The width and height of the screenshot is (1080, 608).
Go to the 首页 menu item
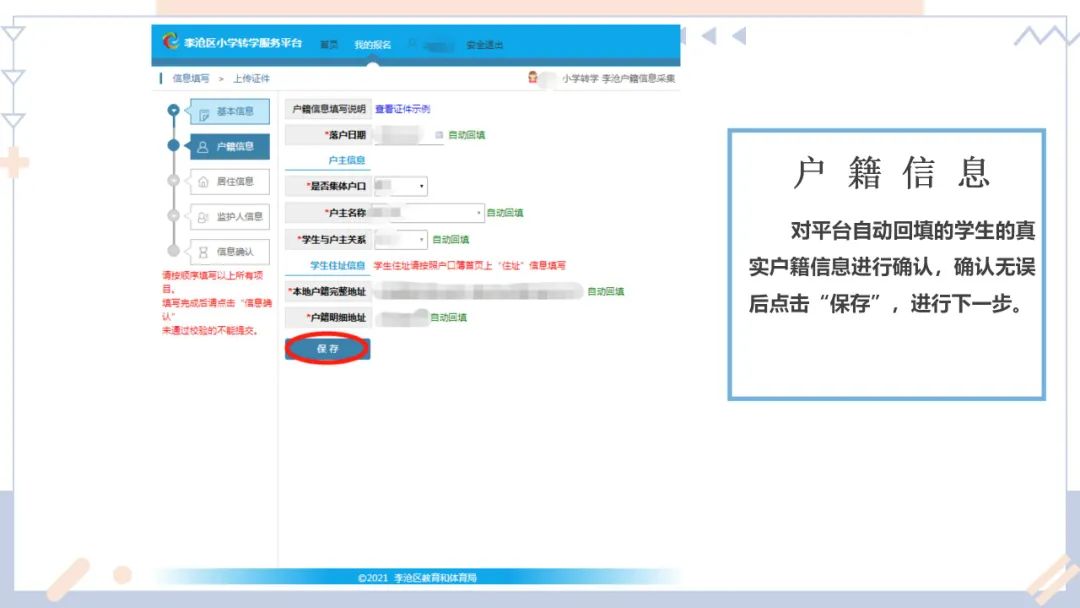[x=331, y=43]
